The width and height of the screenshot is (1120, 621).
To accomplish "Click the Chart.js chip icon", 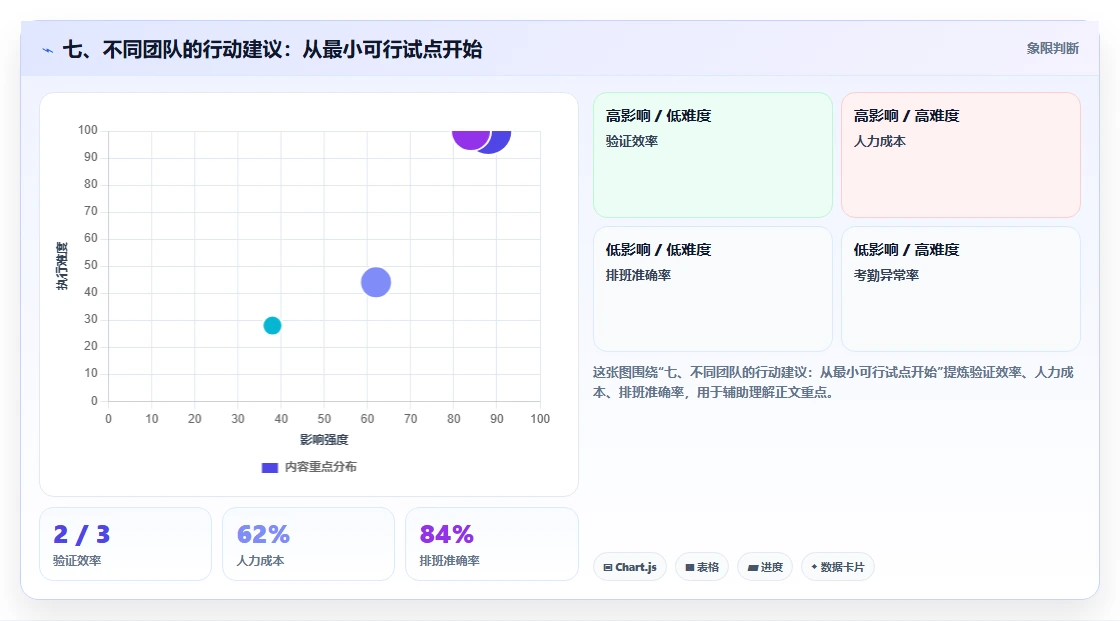I will click(608, 567).
